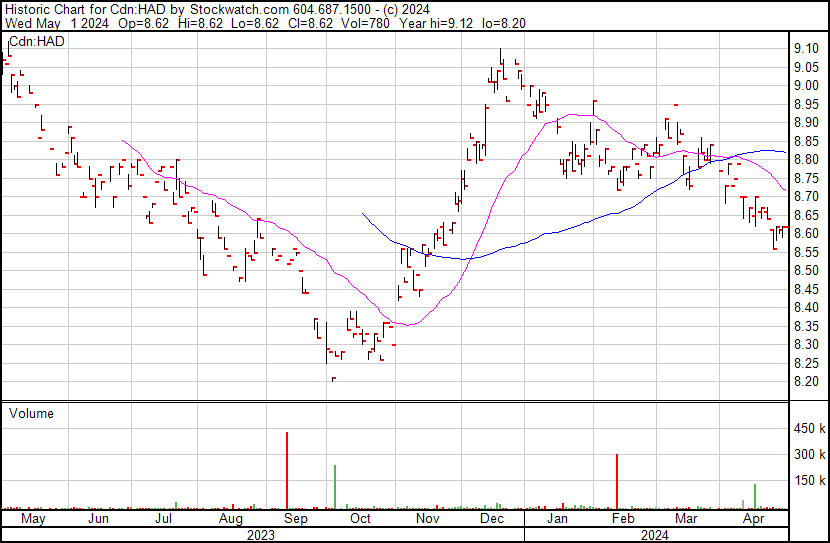Click the green April volume bar
This screenshot has width=830, height=543.
click(x=755, y=496)
